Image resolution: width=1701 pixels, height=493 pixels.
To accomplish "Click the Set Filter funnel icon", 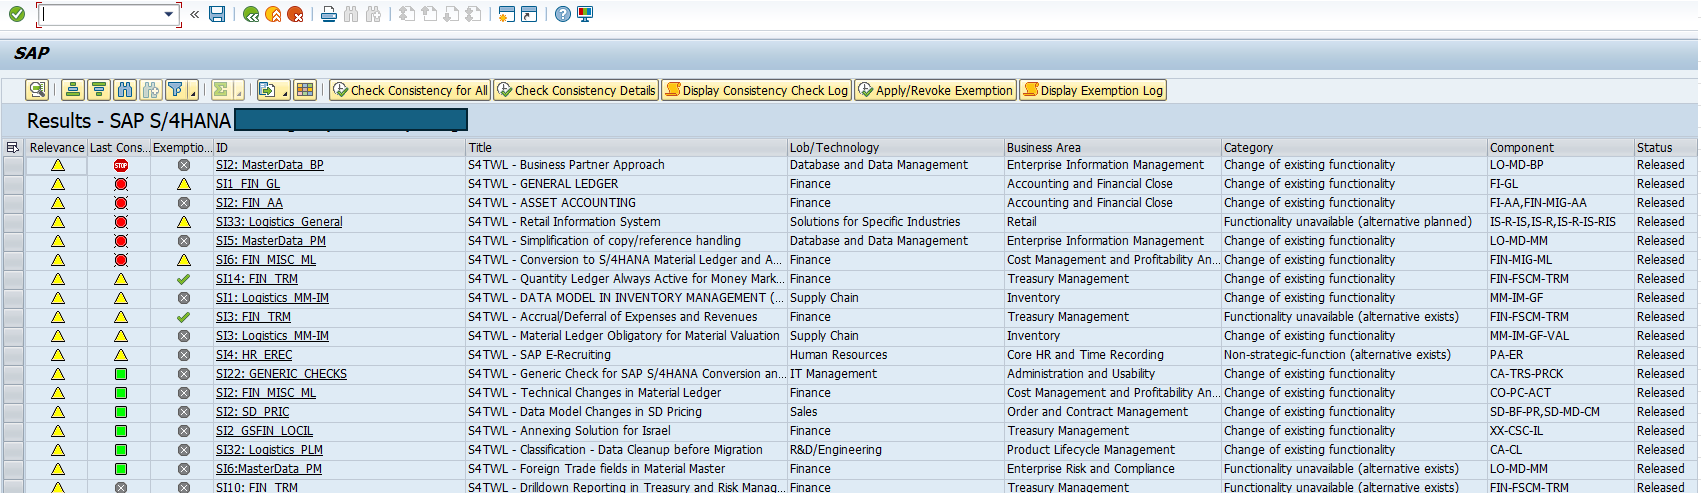I will click(x=176, y=90).
